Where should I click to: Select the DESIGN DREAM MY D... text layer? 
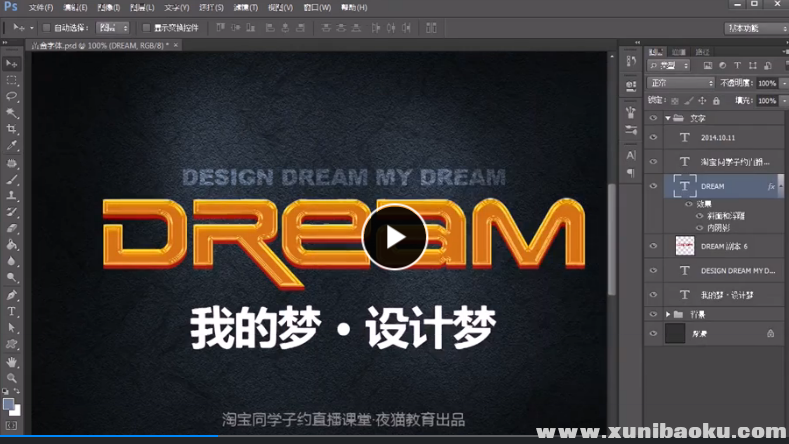pyautogui.click(x=738, y=270)
